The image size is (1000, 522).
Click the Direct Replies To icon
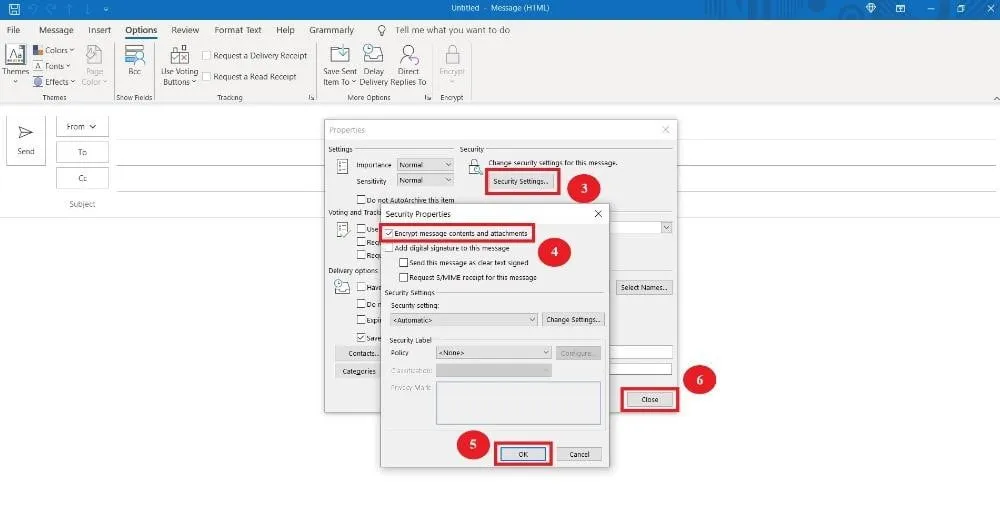[x=408, y=56]
